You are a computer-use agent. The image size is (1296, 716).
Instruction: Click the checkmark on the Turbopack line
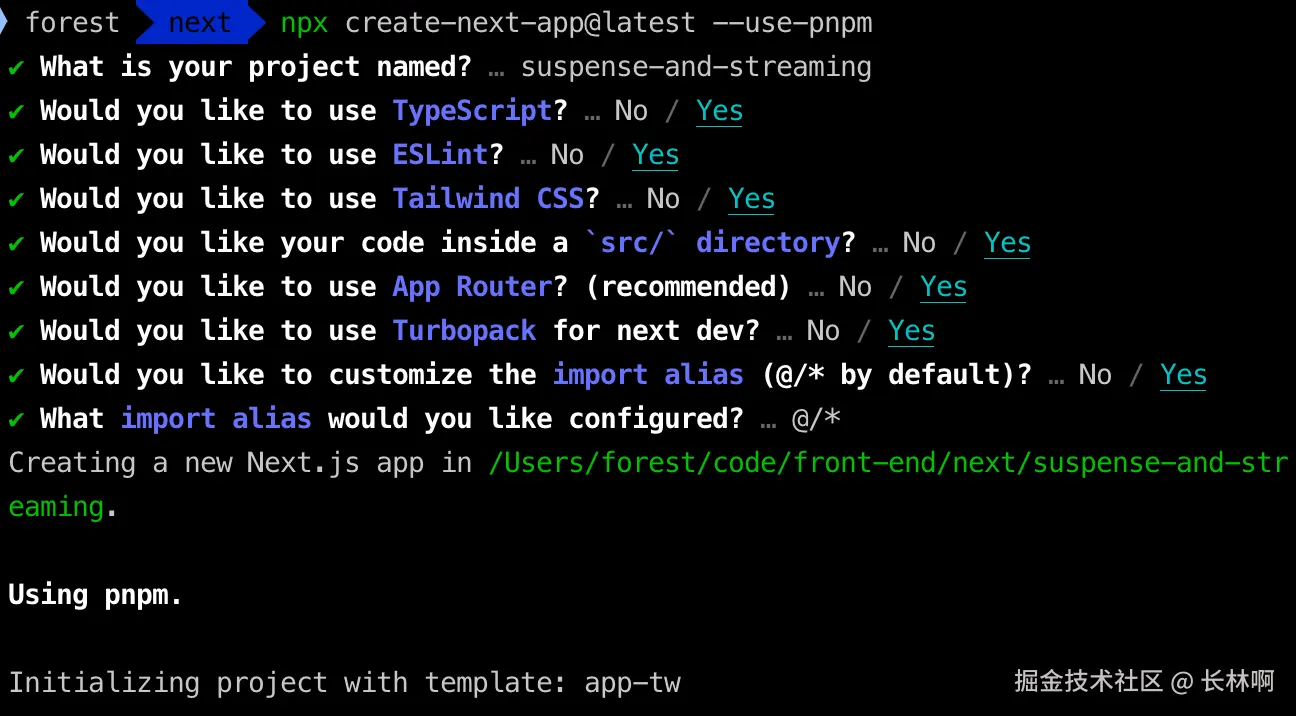(16, 331)
